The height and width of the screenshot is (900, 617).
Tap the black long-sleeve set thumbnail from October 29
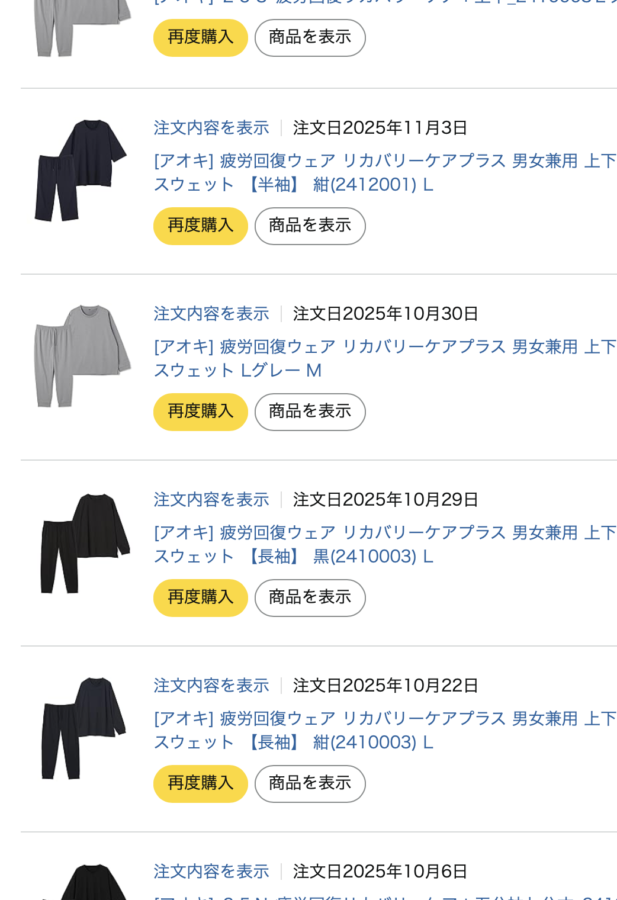81,542
